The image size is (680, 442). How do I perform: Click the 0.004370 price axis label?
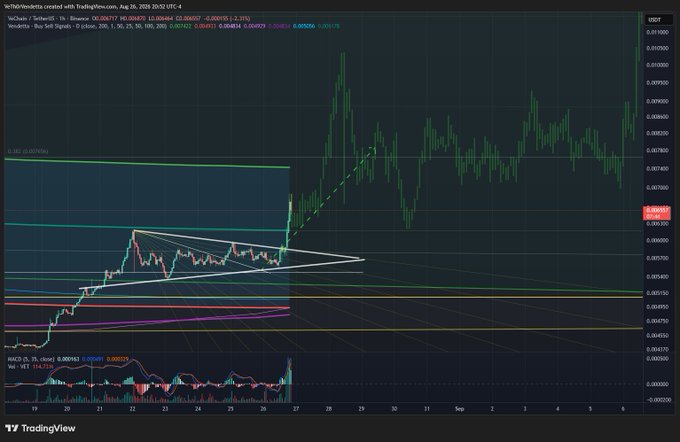click(x=657, y=349)
